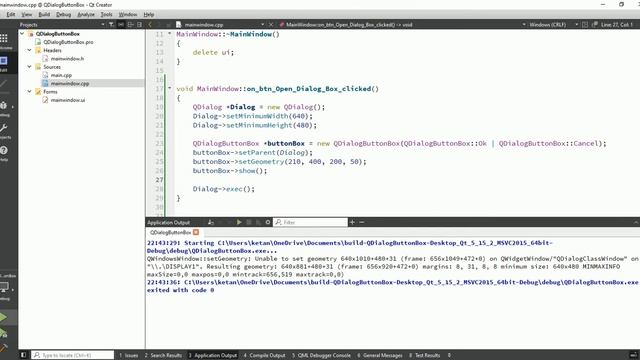
Task: Close the Projects side panel
Action: pyautogui.click(x=140, y=24)
